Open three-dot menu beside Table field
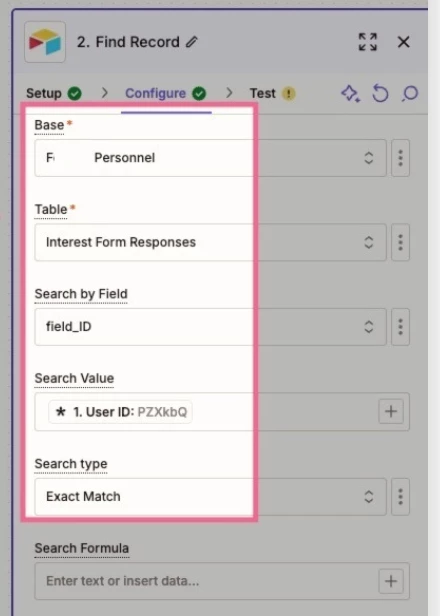 [400, 242]
